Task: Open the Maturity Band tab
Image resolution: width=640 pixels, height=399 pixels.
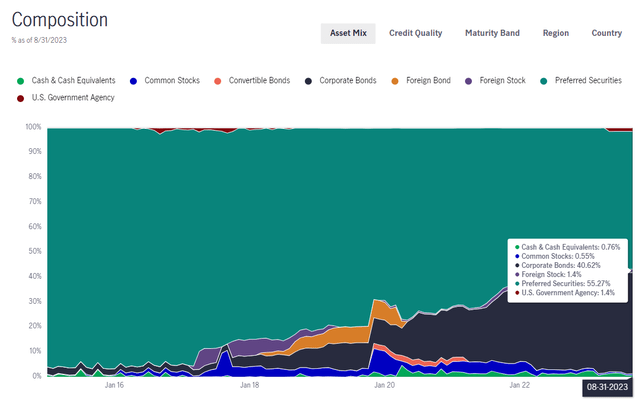Action: coord(492,33)
